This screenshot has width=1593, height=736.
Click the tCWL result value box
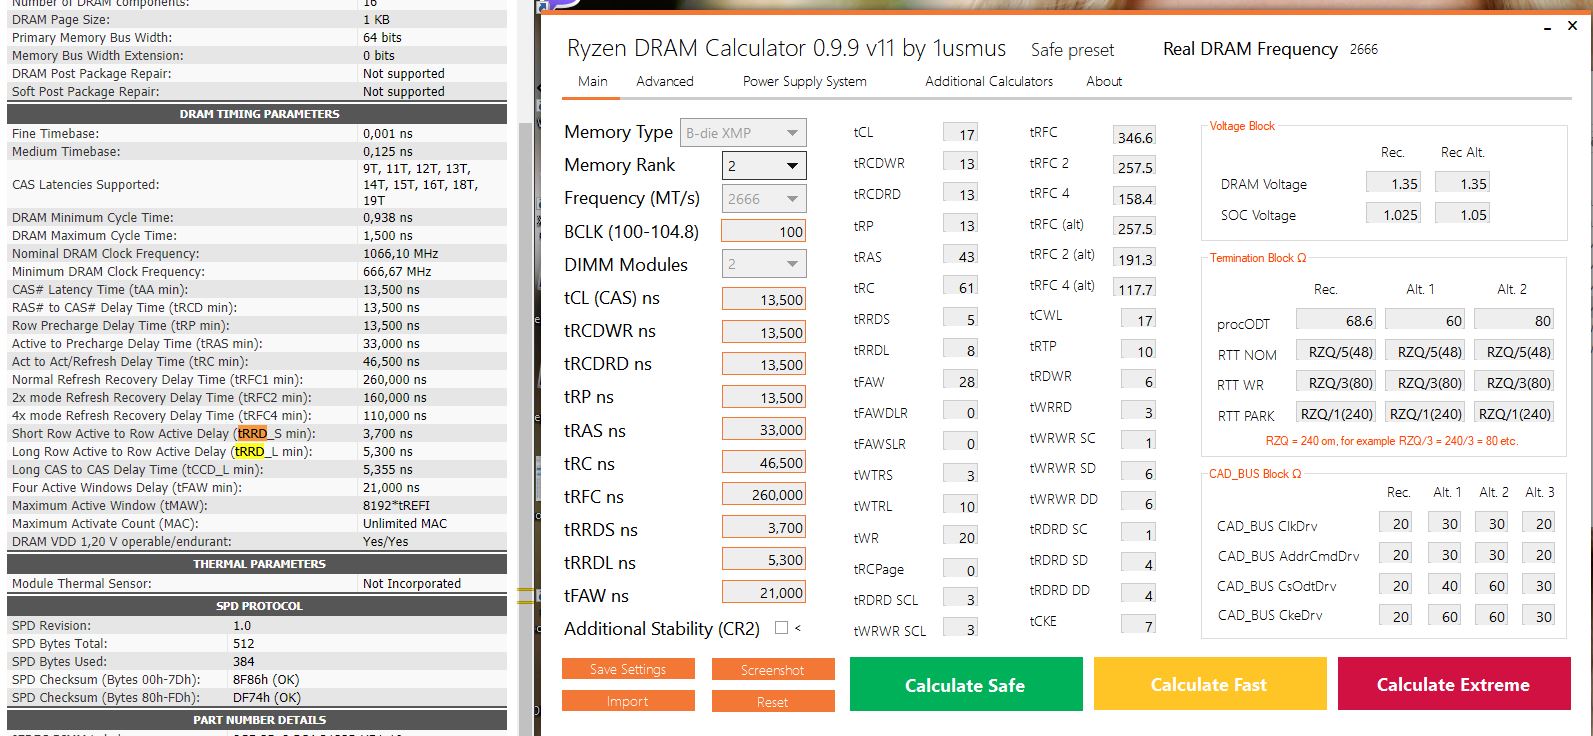click(x=1138, y=320)
